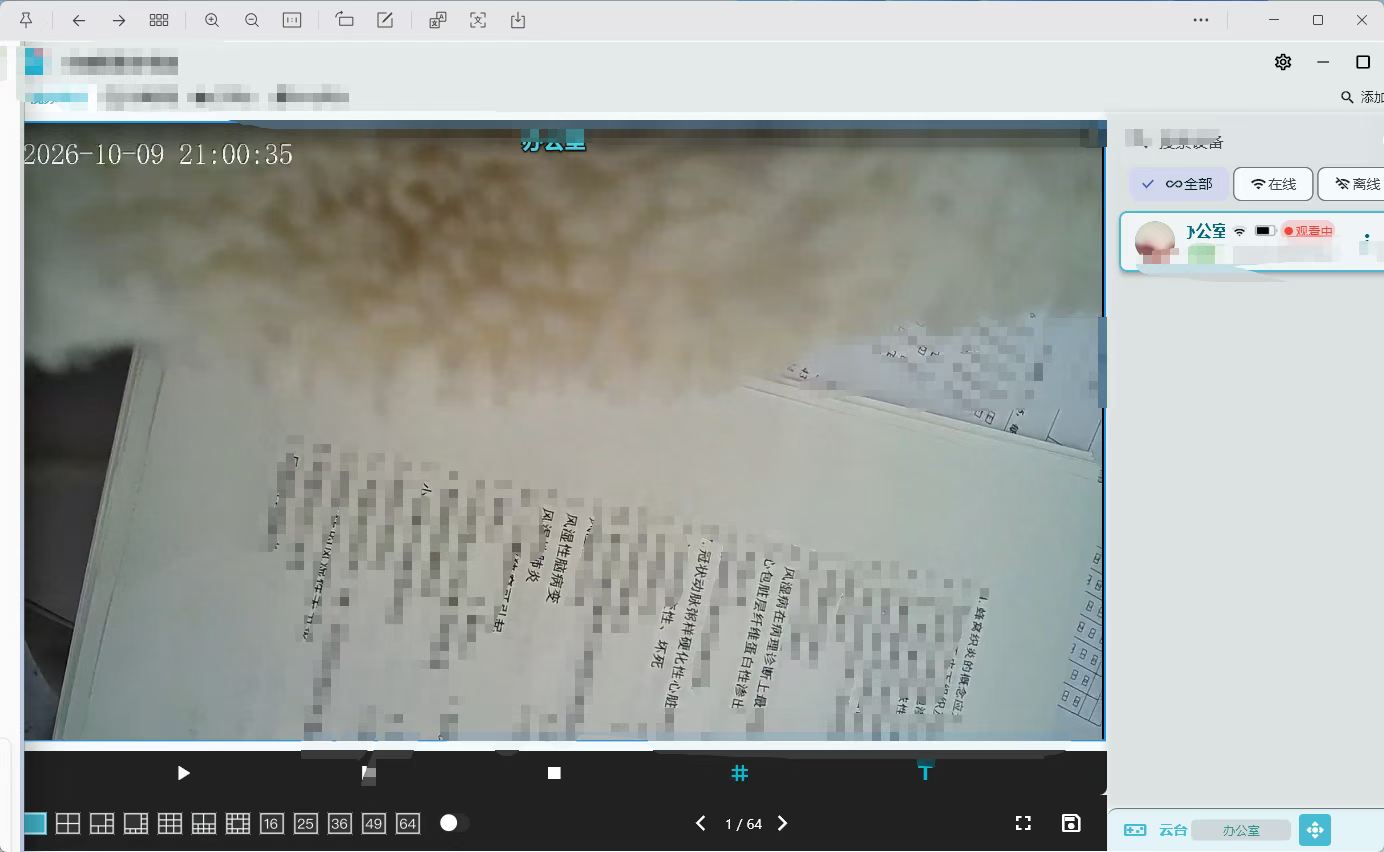Pin the image viewer window on top
This screenshot has width=1384, height=852.
click(x=27, y=20)
